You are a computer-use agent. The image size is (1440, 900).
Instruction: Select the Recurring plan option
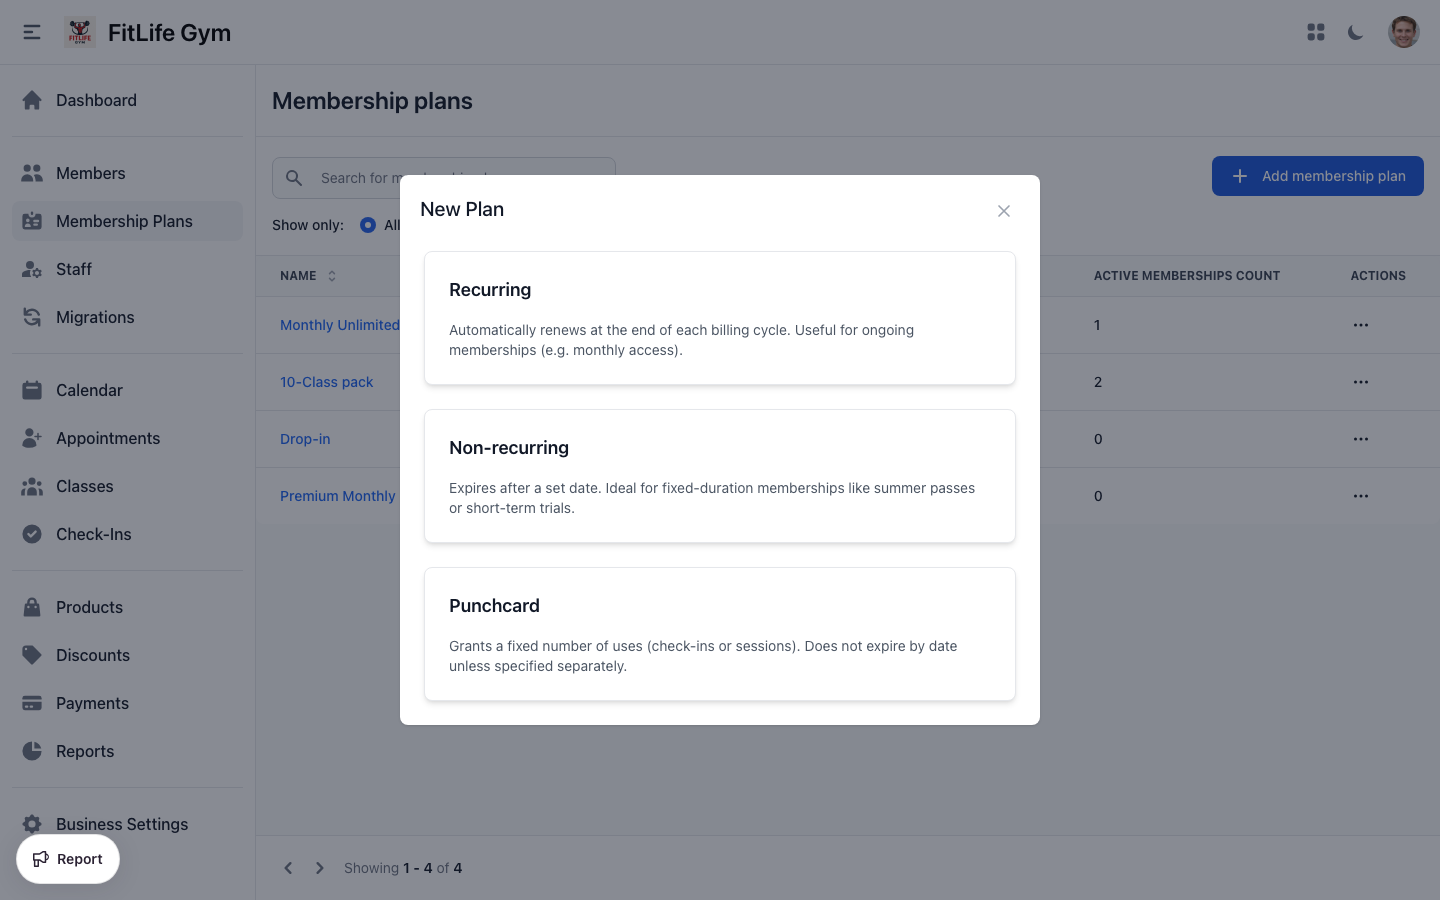tap(719, 317)
